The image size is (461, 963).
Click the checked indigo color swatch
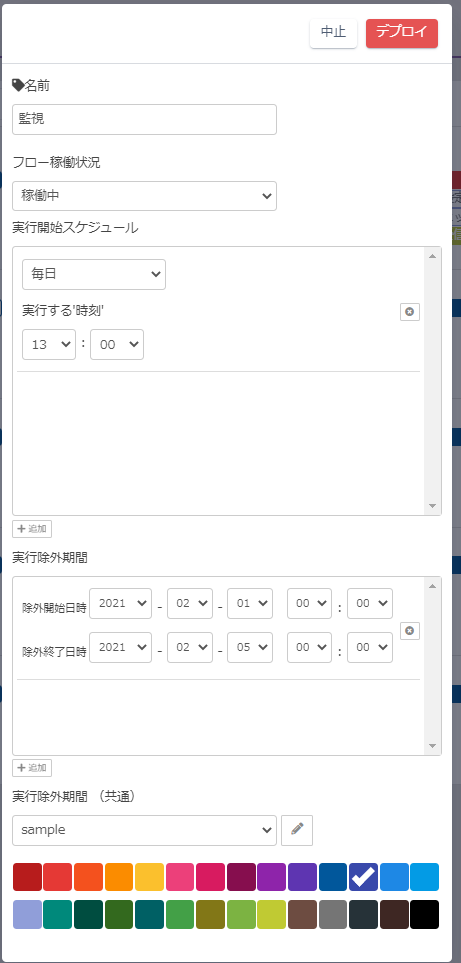tap(363, 877)
